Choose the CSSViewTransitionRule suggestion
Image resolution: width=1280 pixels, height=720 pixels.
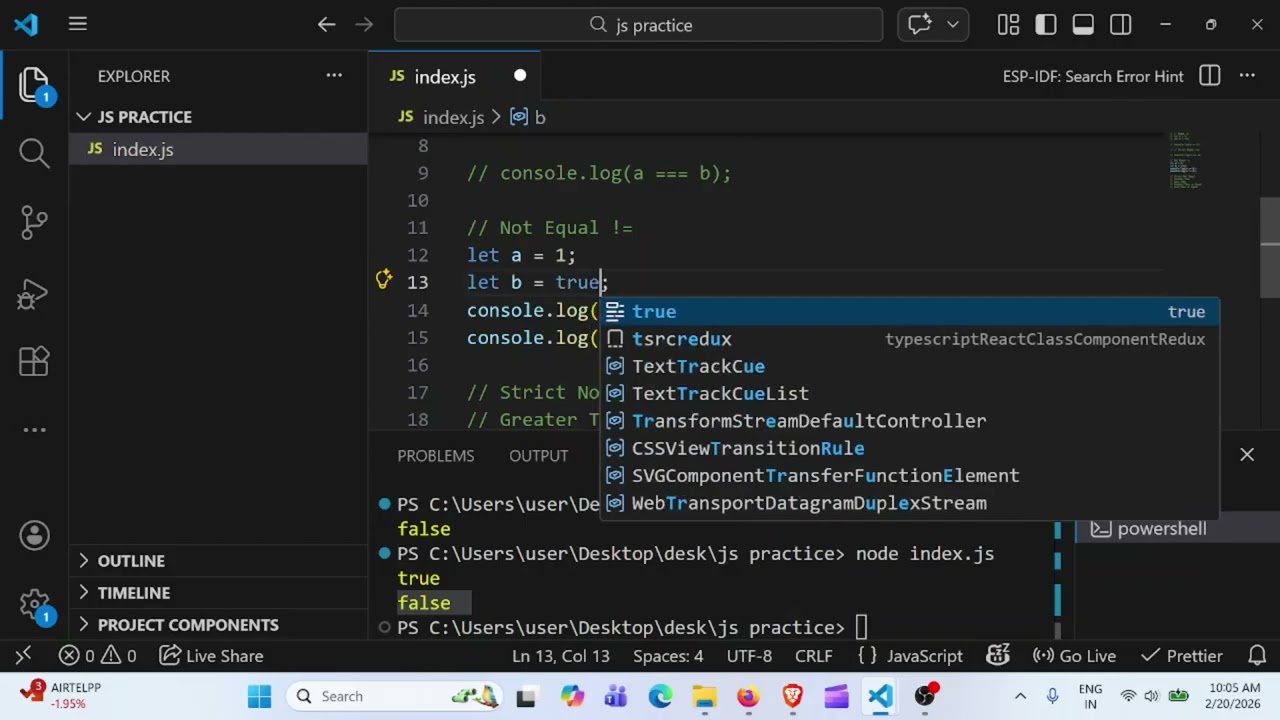pyautogui.click(x=909, y=448)
